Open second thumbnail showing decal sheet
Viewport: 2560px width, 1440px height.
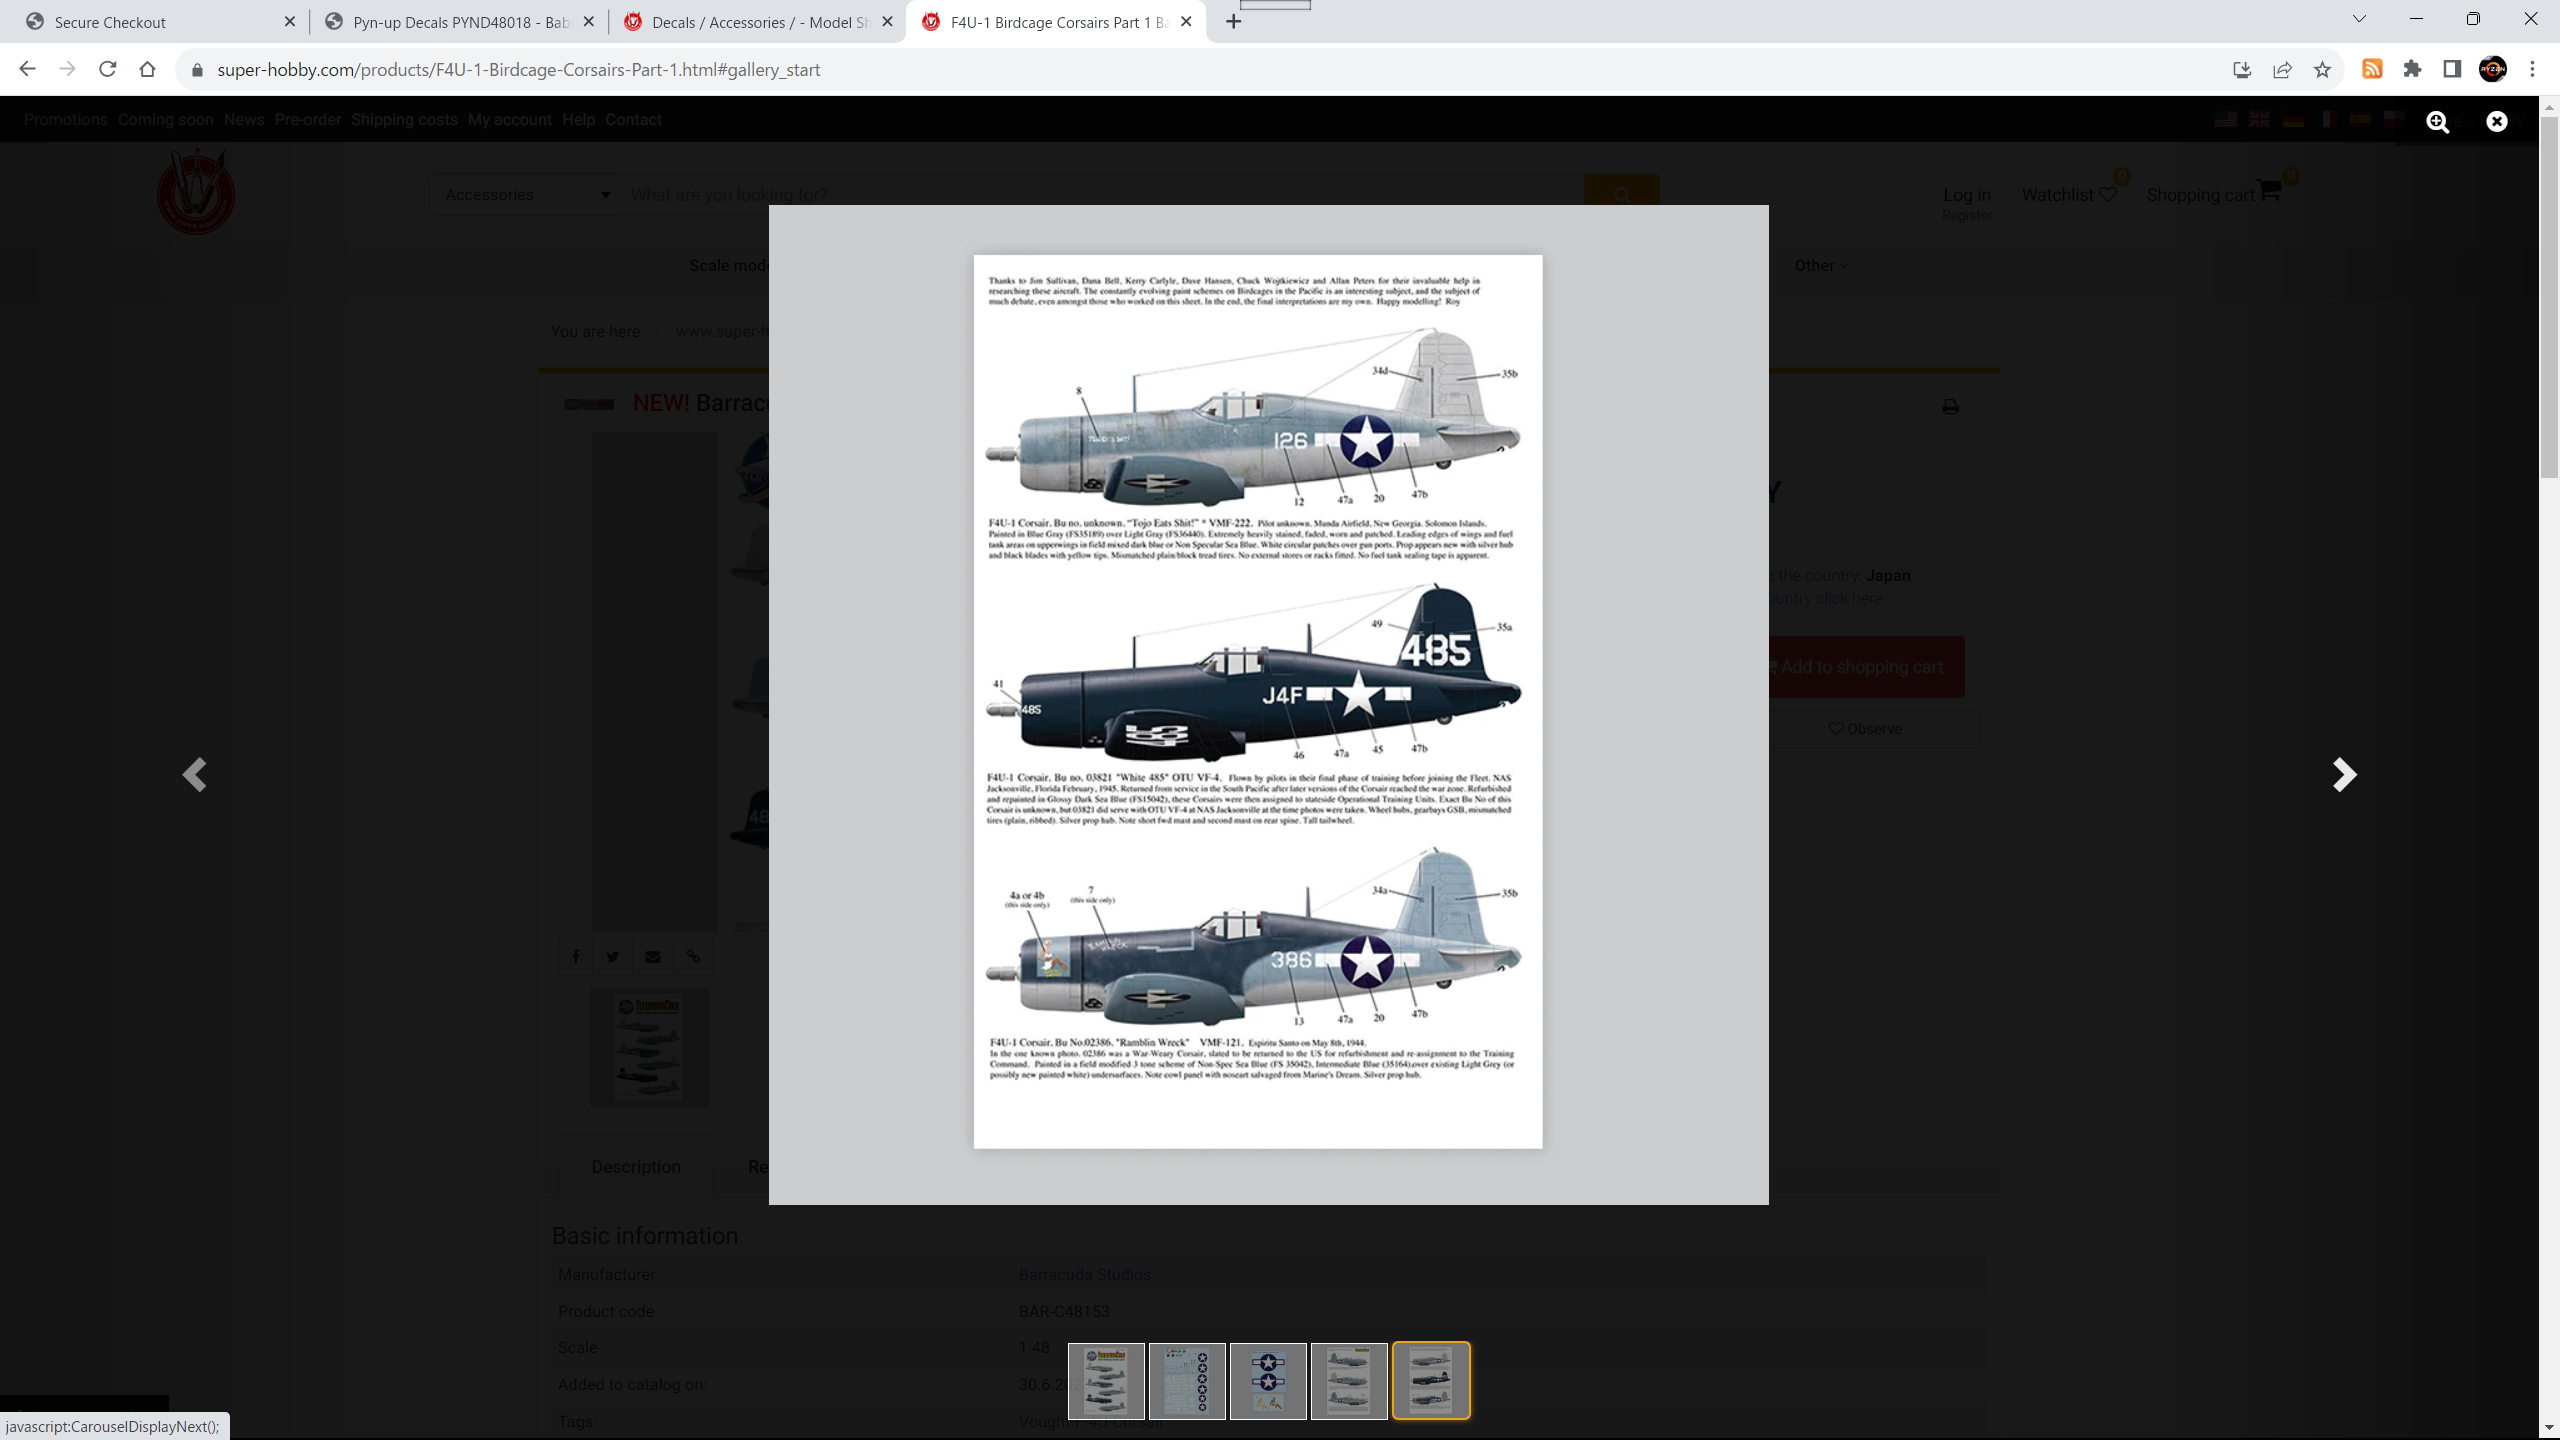1187,1380
